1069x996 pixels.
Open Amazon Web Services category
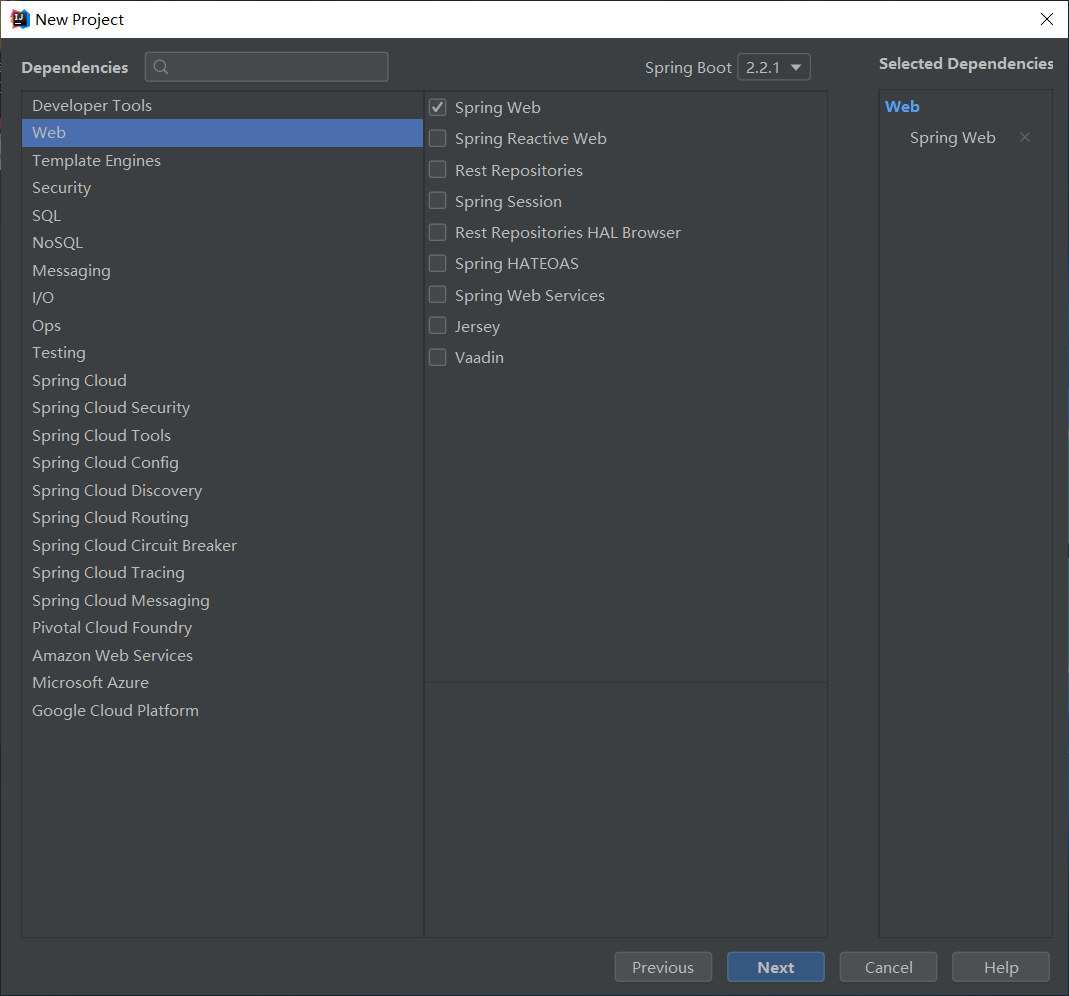click(222, 655)
